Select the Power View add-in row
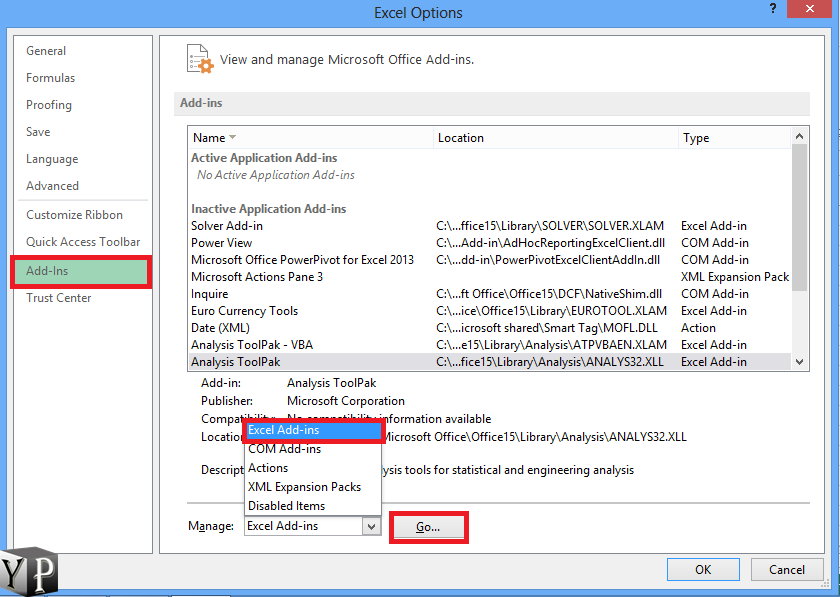 click(x=489, y=243)
